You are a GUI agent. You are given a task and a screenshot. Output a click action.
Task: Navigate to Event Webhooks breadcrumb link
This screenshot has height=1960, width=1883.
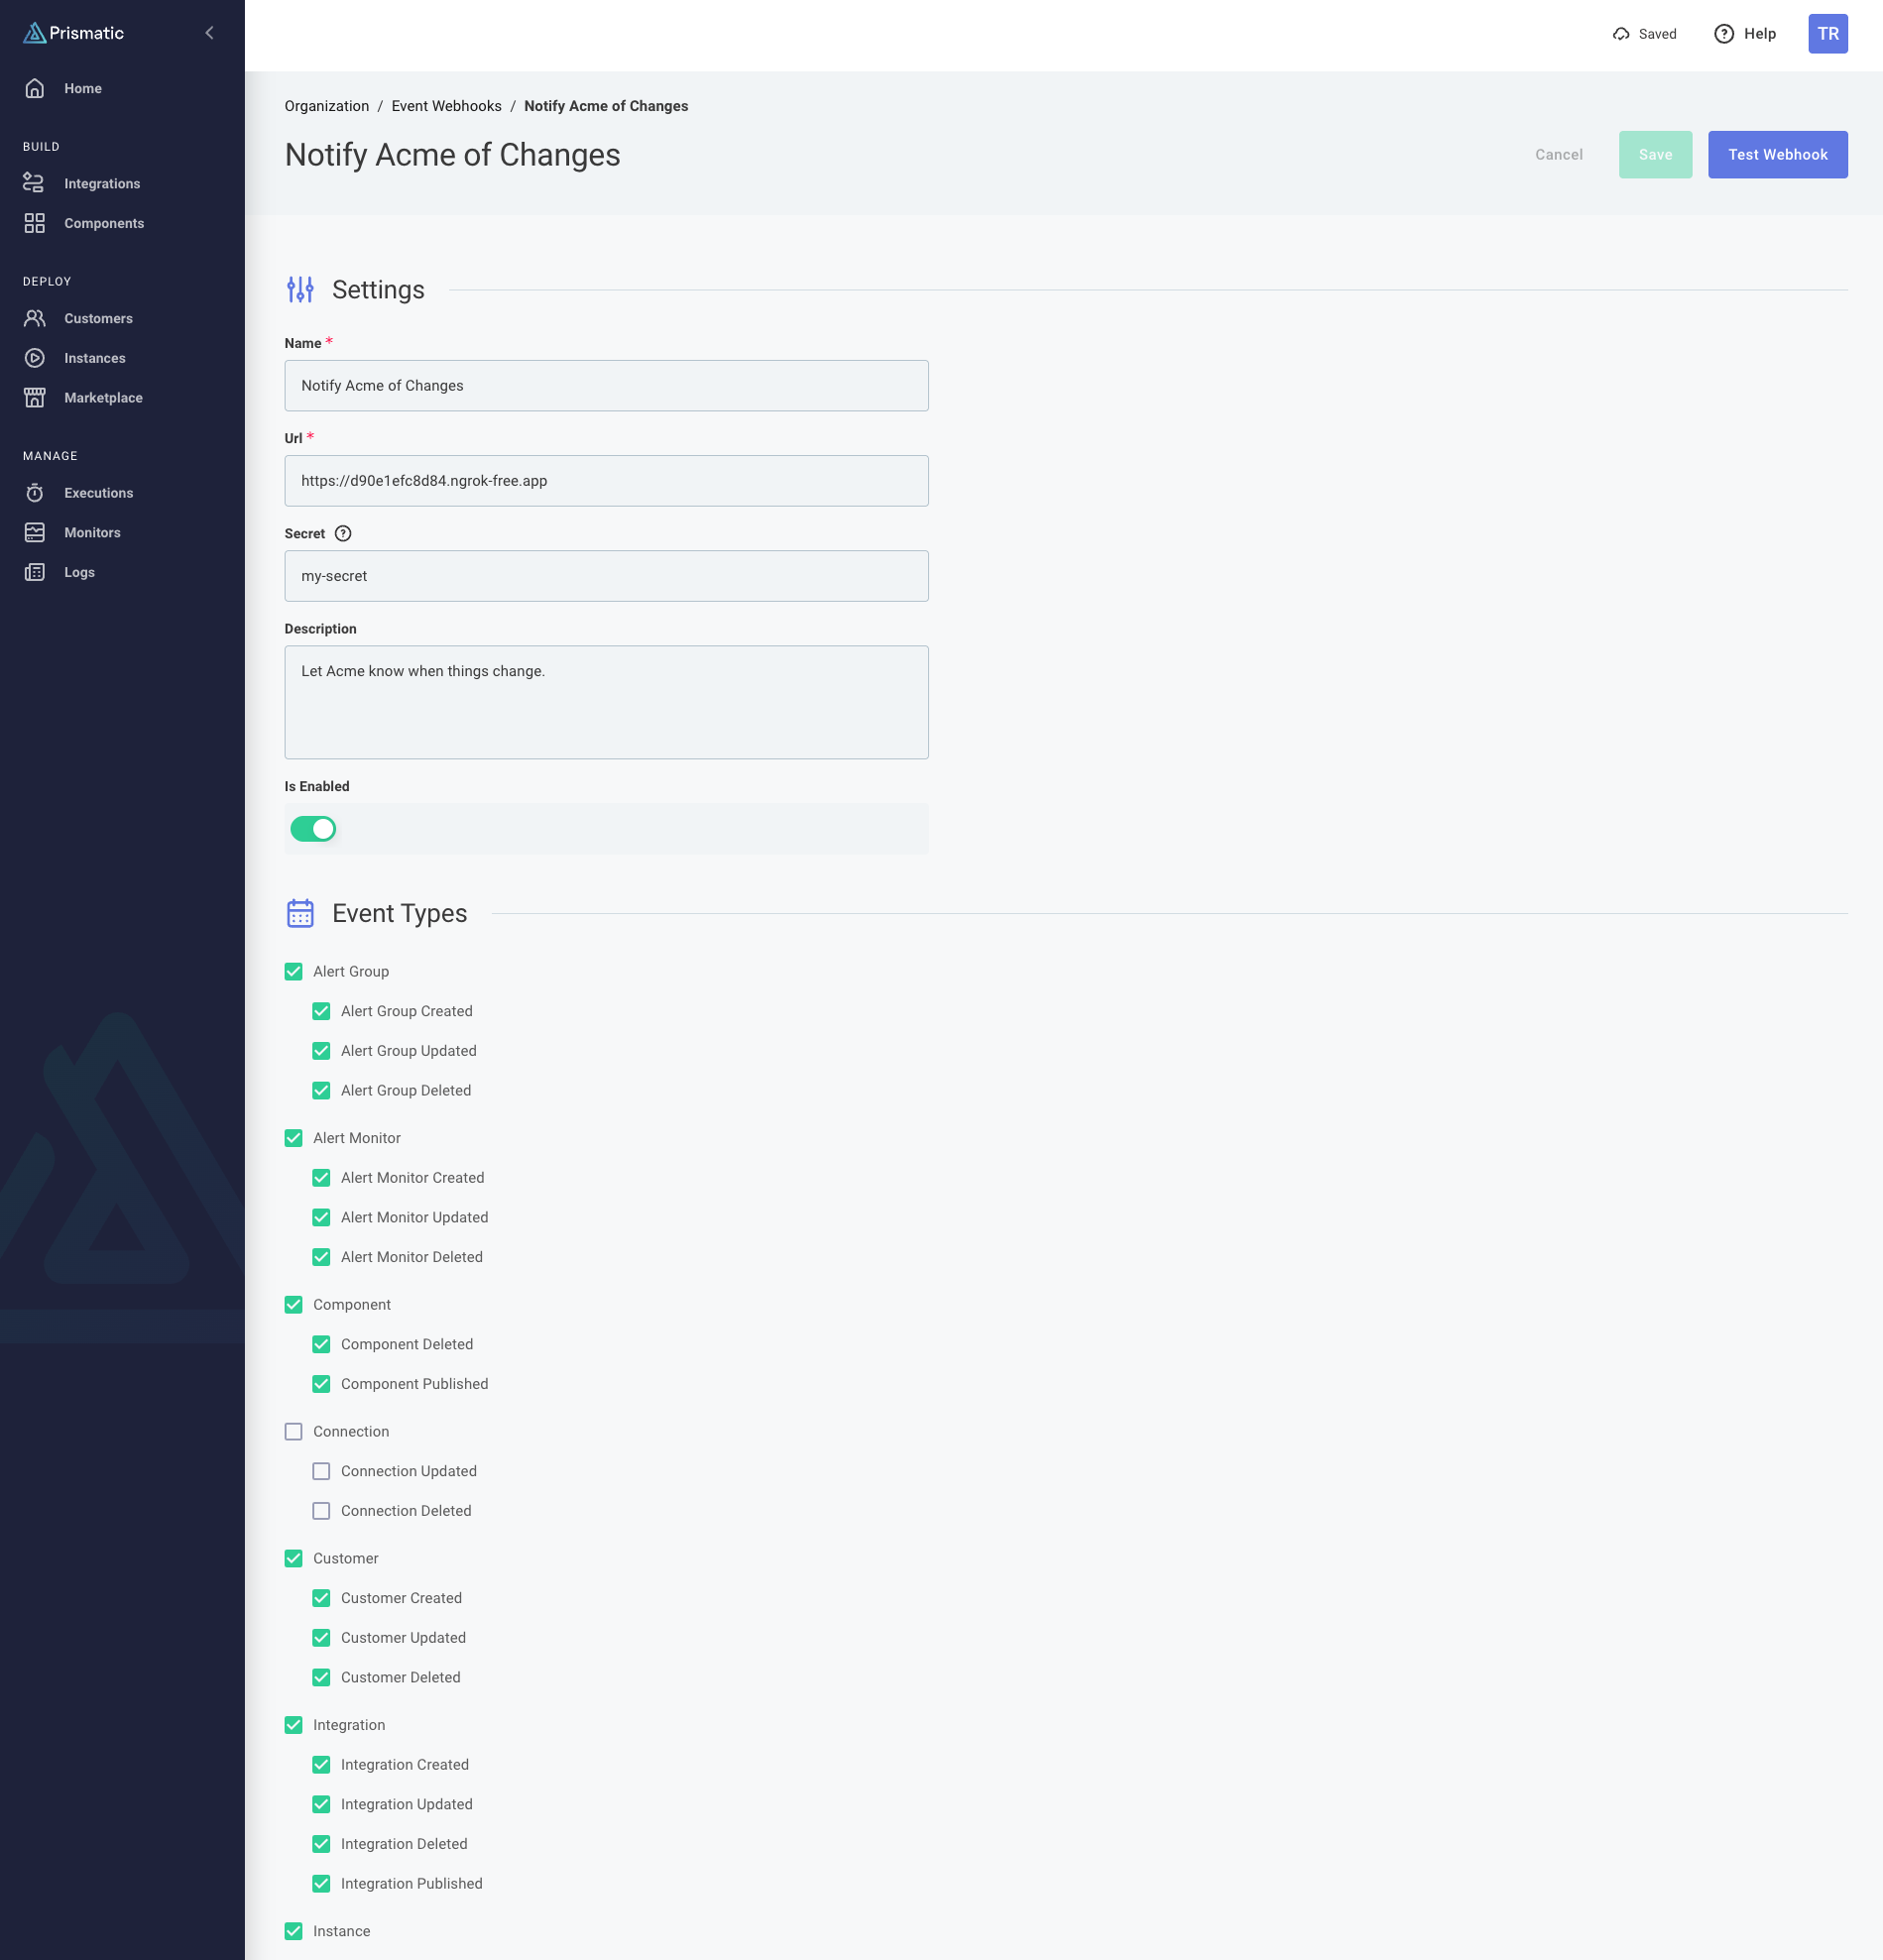tap(446, 106)
